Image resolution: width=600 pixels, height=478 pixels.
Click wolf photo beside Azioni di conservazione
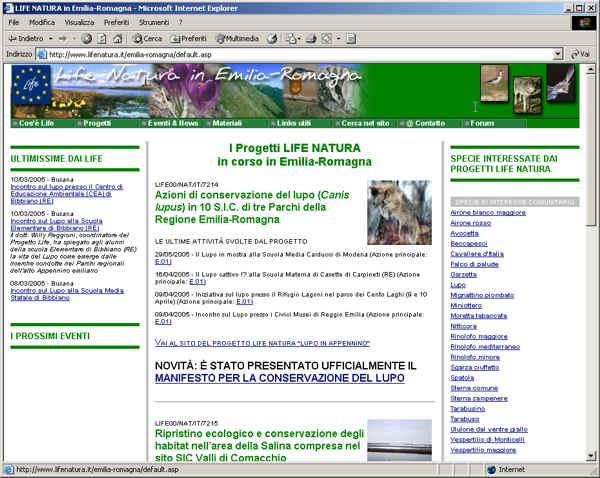(x=399, y=212)
